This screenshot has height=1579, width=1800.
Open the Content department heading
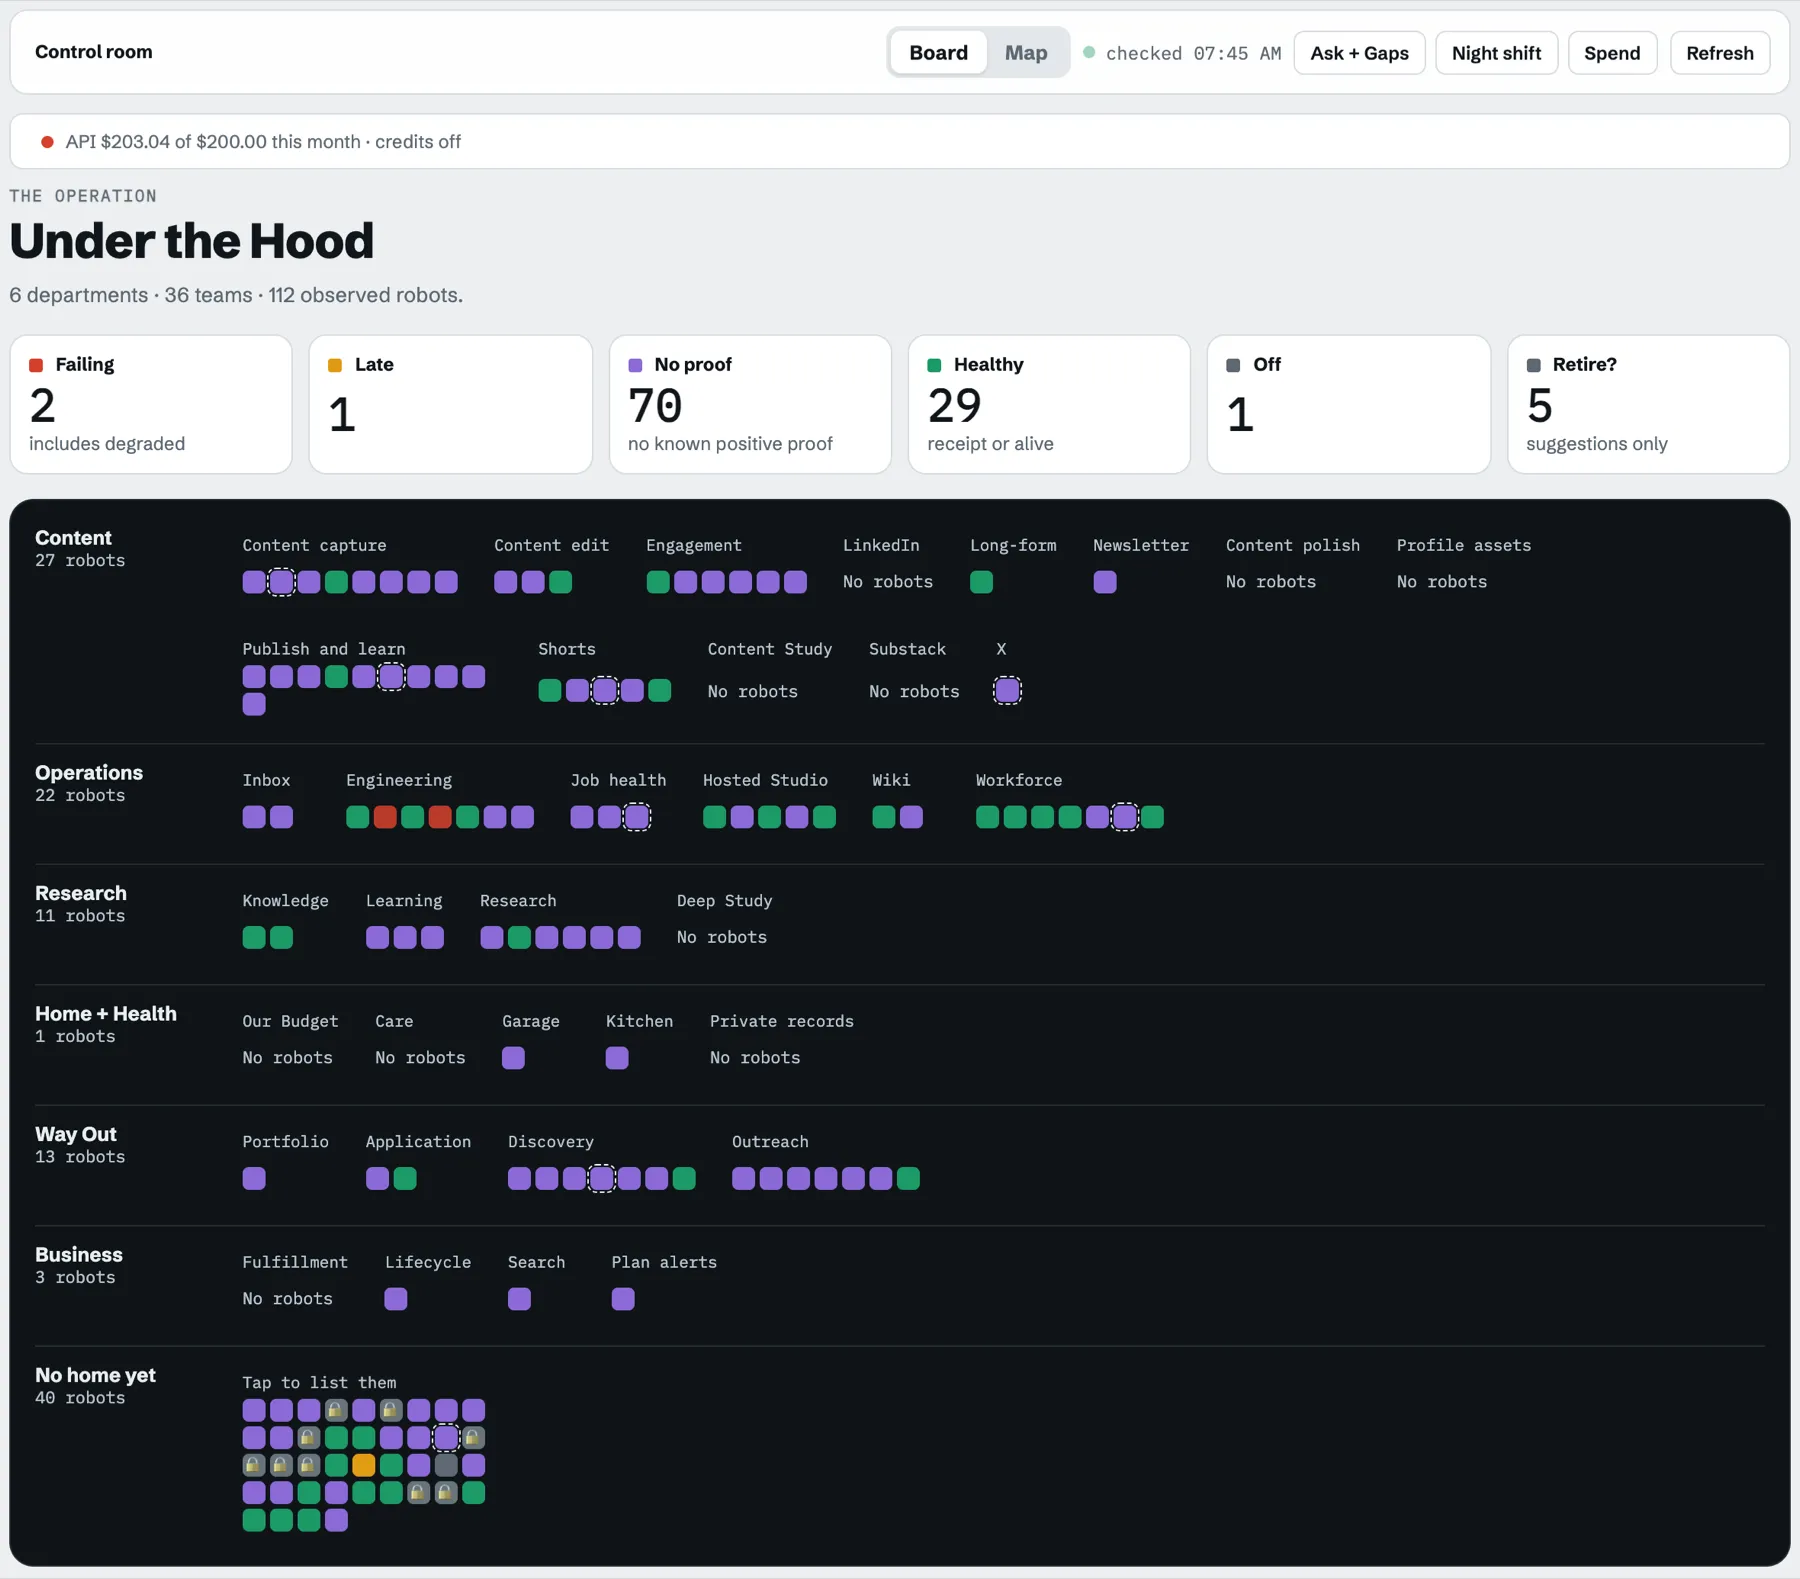73,538
